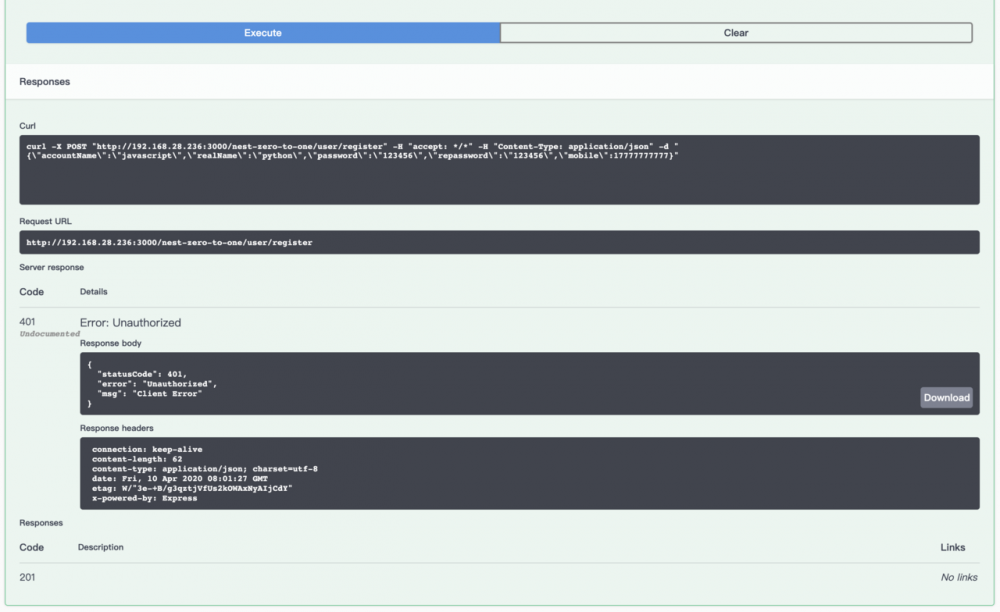Click the Clear button to reset the response
Image resolution: width=1000 pixels, height=612 pixels.
click(x=737, y=31)
